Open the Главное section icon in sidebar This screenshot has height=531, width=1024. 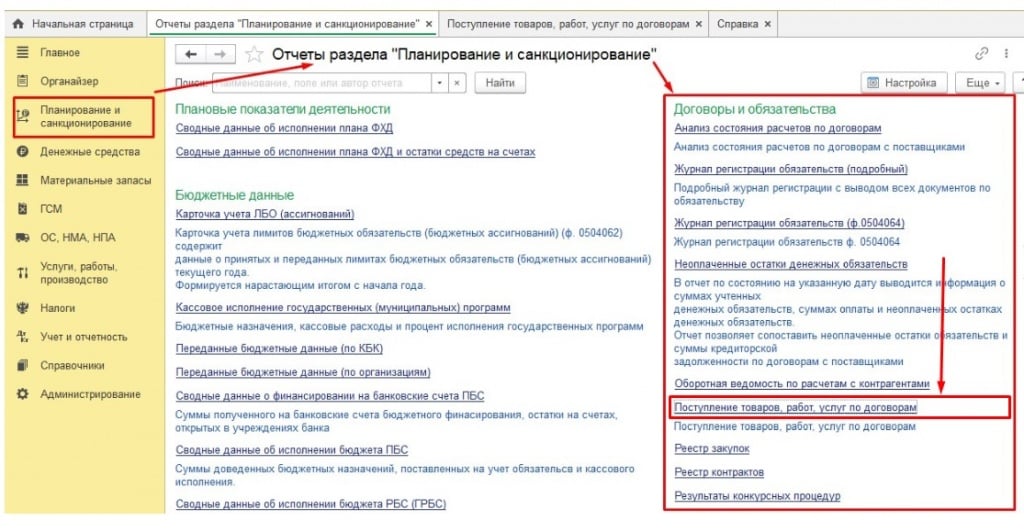[x=22, y=52]
